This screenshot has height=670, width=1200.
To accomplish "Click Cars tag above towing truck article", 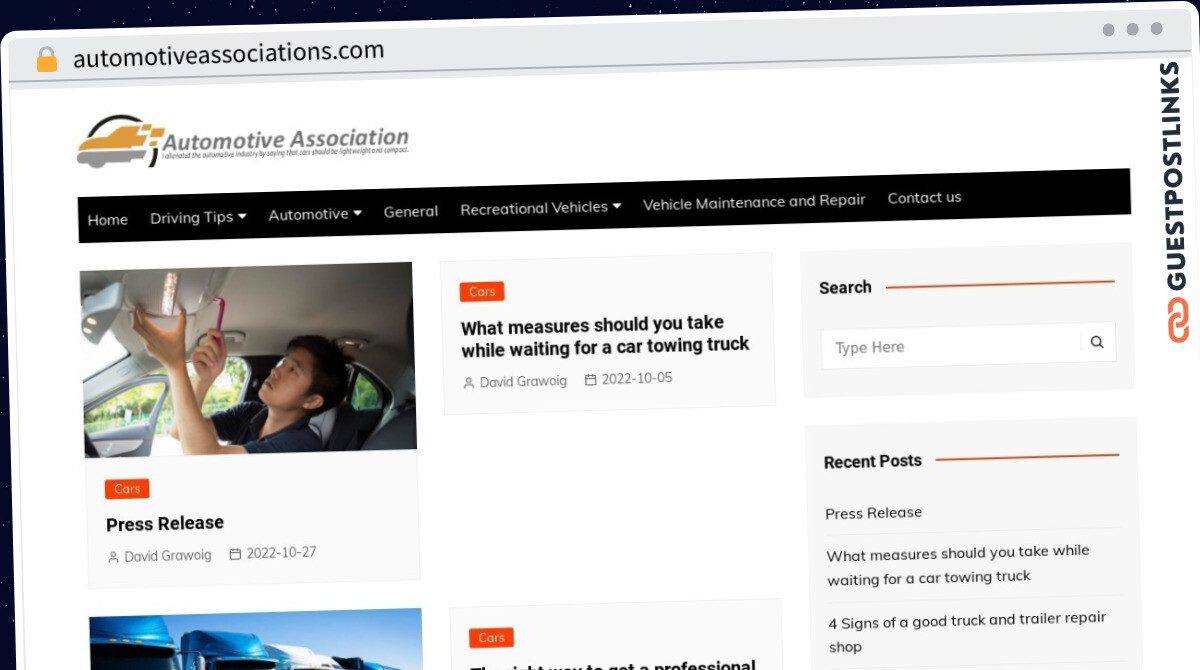I will [482, 292].
